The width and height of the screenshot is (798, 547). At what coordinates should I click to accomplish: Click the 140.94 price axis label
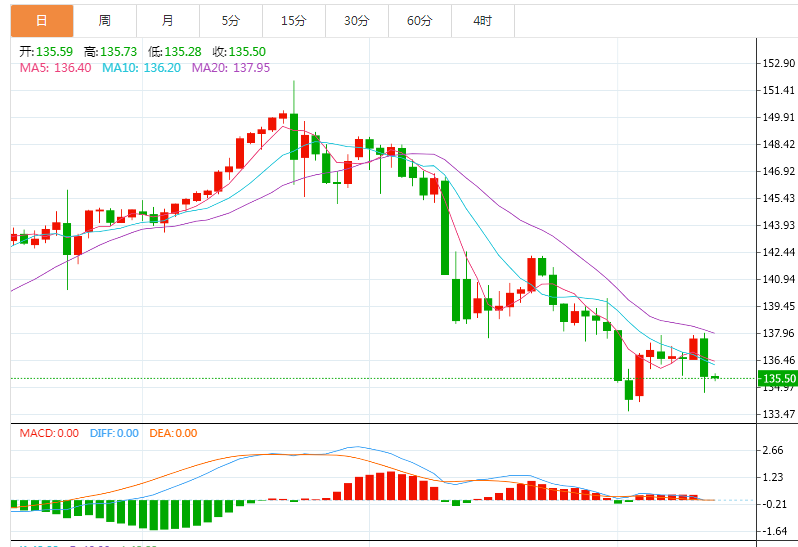click(x=779, y=279)
